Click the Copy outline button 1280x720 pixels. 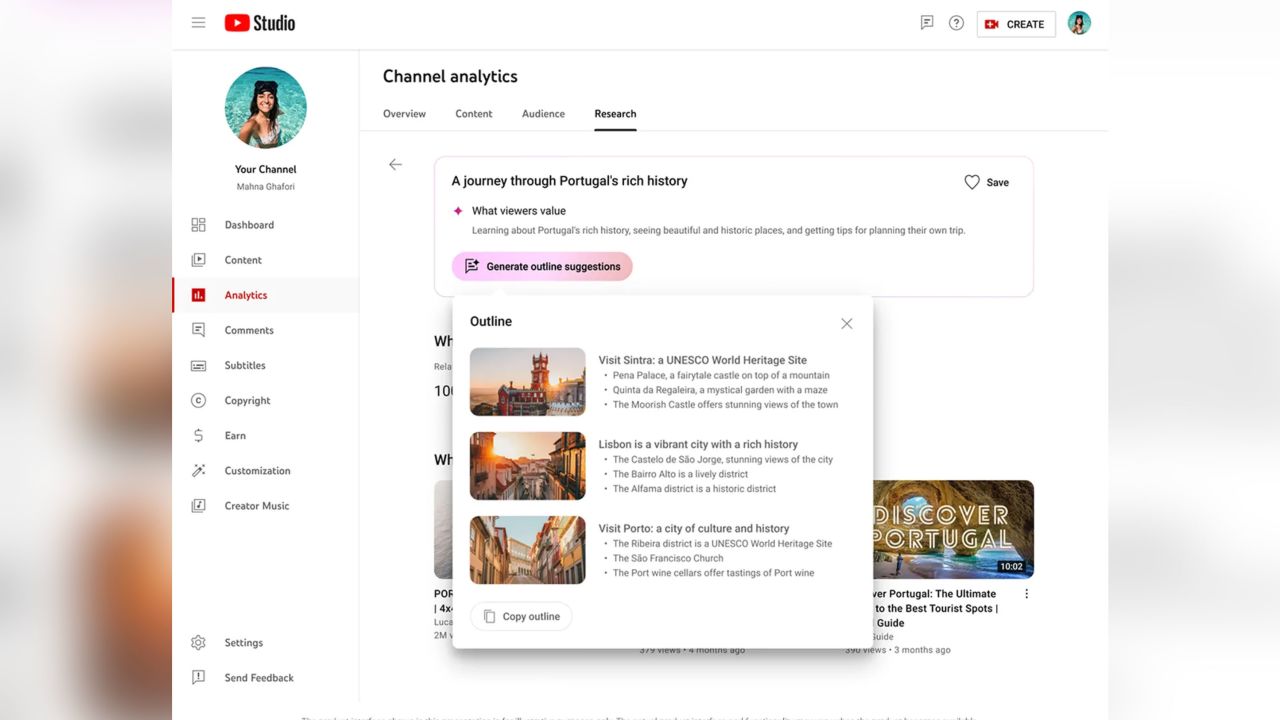tap(521, 616)
